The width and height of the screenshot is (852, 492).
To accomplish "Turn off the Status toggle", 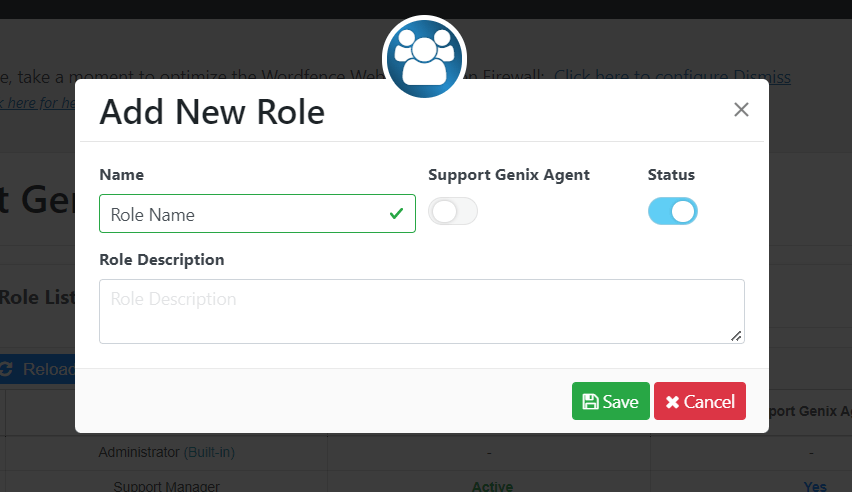I will pyautogui.click(x=673, y=211).
